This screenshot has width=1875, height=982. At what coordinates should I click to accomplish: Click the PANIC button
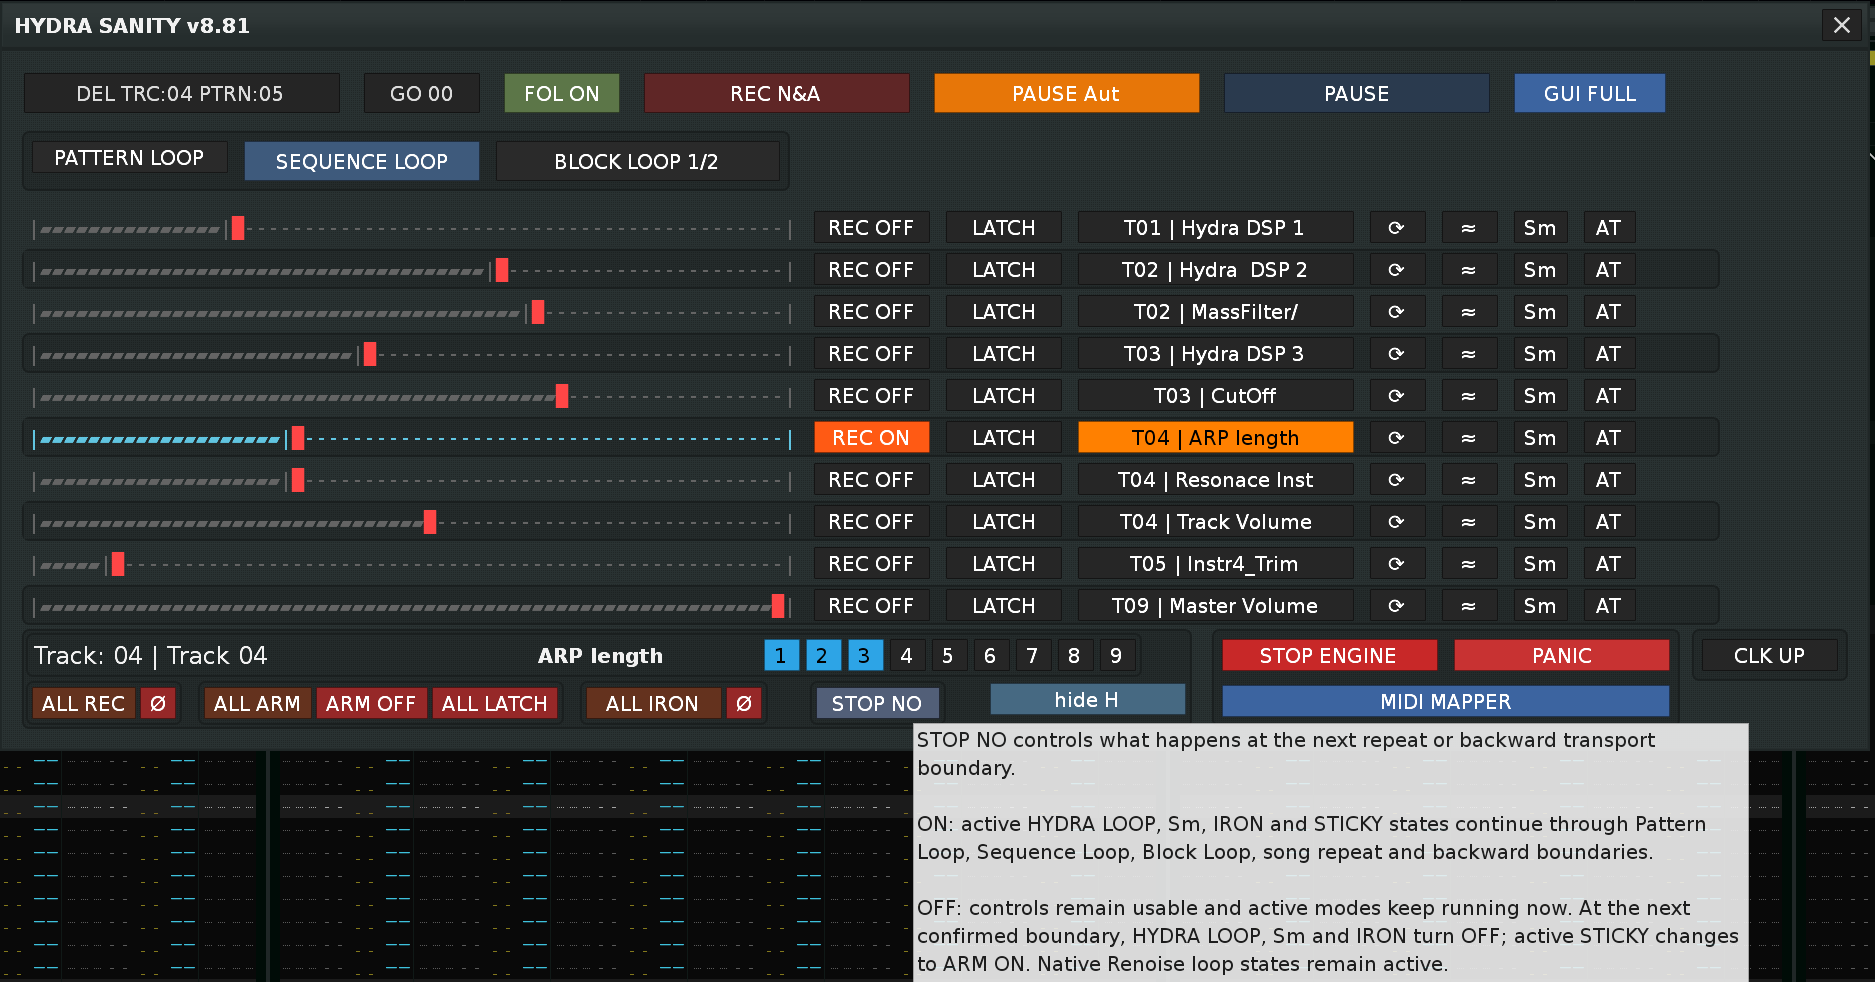[1562, 656]
